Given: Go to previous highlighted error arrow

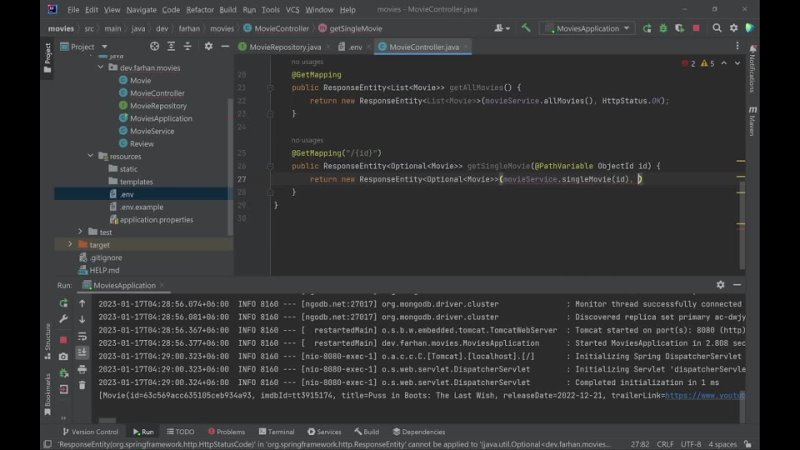Looking at the screenshot, I should tap(724, 63).
